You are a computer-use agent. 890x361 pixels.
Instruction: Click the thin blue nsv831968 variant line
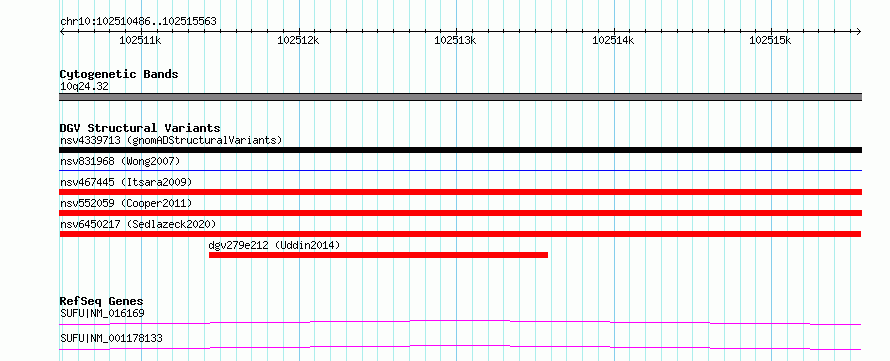(460, 170)
